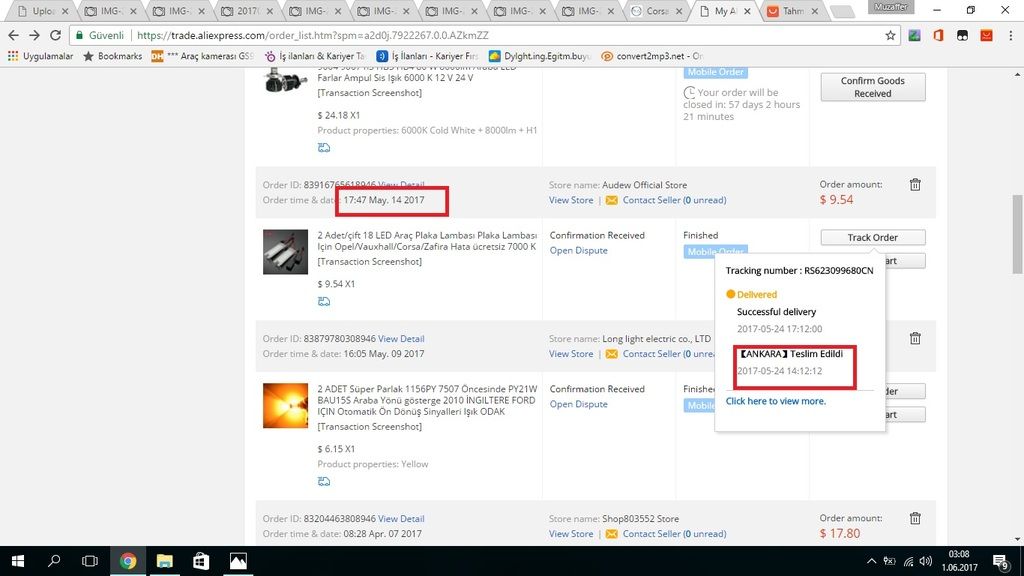Open the İş ilanları & Kariyer bookmark
Screen dimensions: 1024x576
pos(315,56)
